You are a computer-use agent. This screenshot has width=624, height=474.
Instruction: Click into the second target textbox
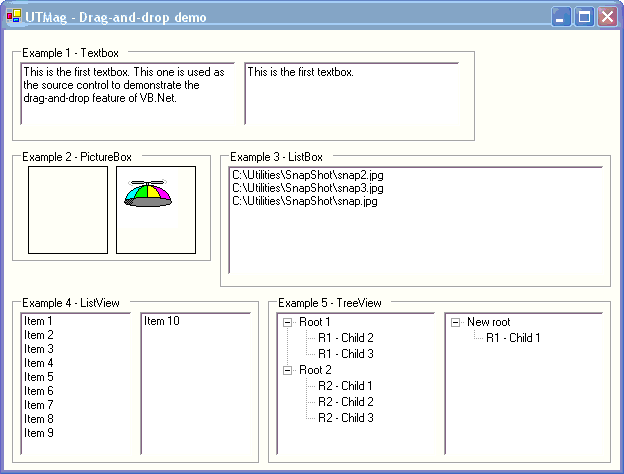[x=351, y=92]
